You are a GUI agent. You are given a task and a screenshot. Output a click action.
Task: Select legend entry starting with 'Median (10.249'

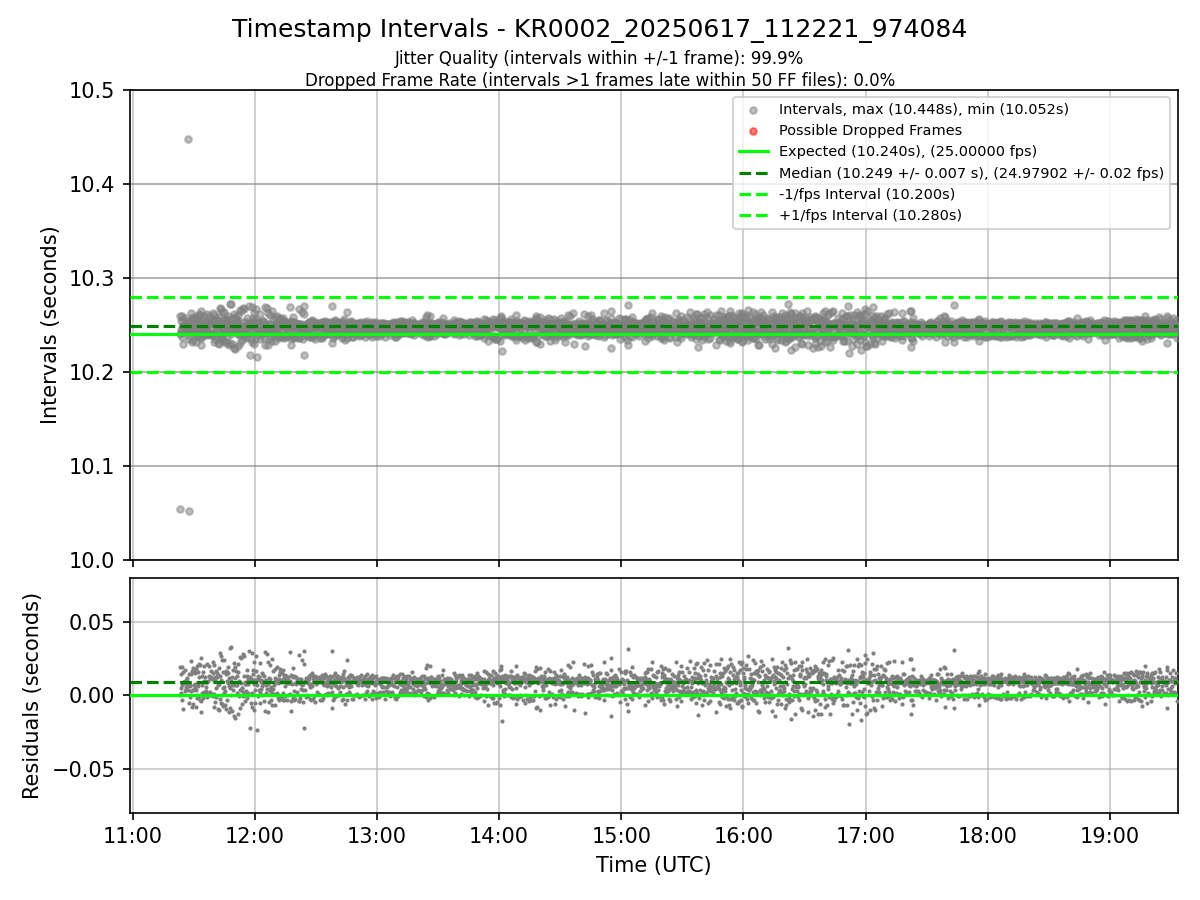[971, 173]
